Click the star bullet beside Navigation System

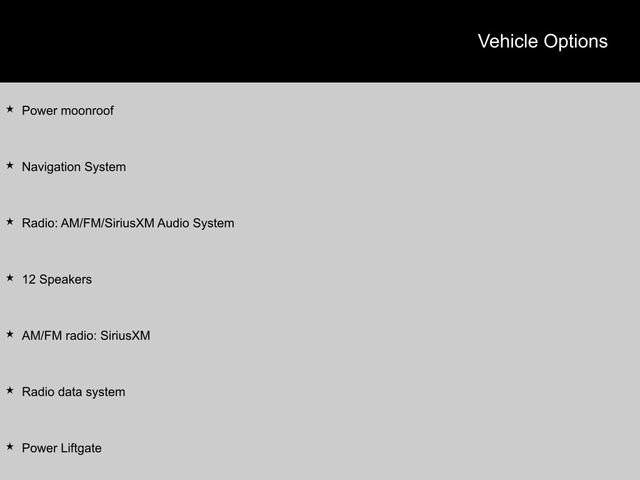click(10, 165)
